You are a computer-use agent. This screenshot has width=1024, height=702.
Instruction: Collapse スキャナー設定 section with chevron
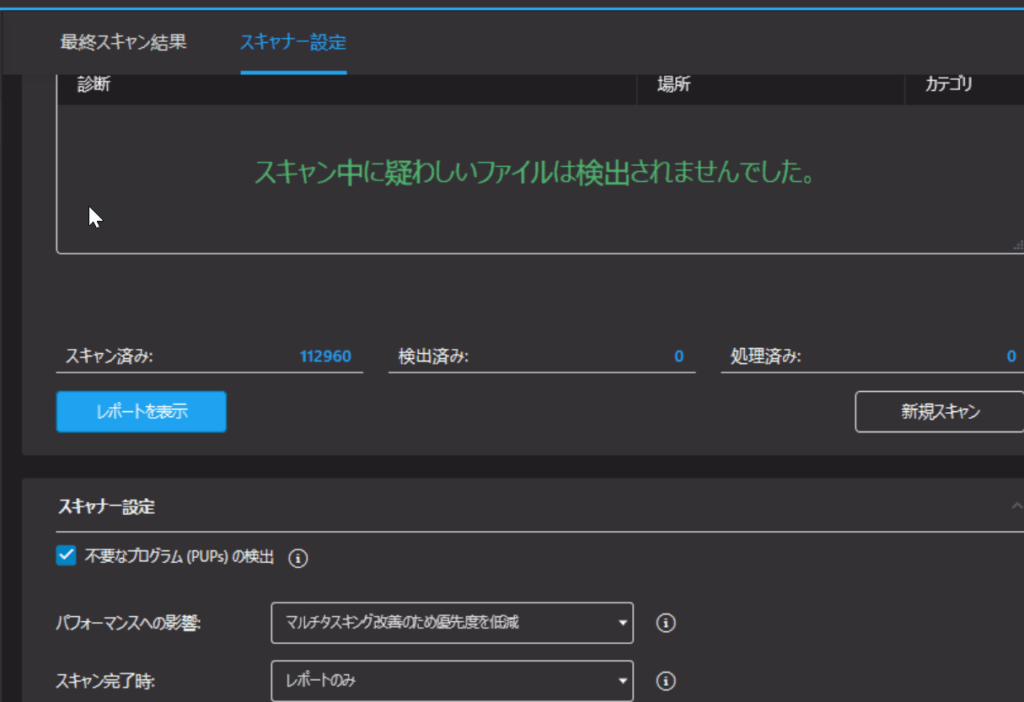[x=1017, y=507]
